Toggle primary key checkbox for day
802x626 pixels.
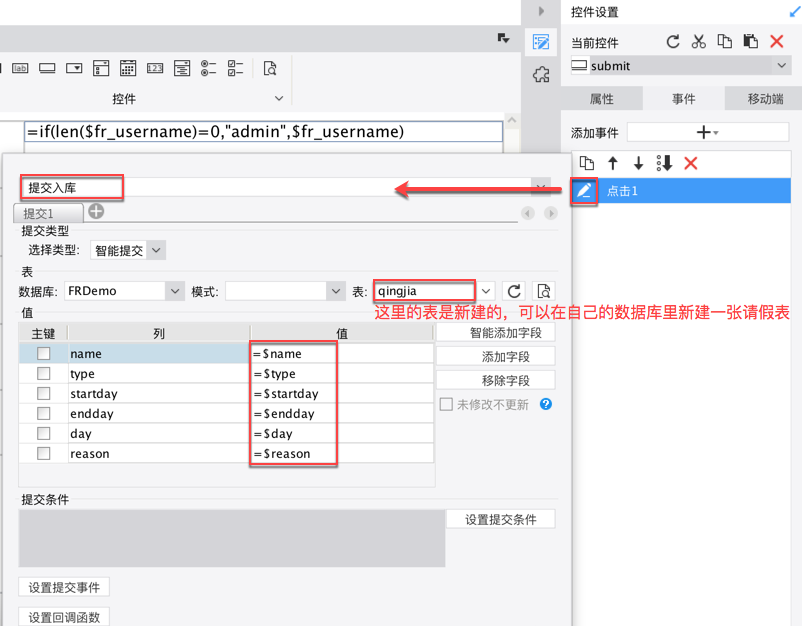[x=43, y=433]
